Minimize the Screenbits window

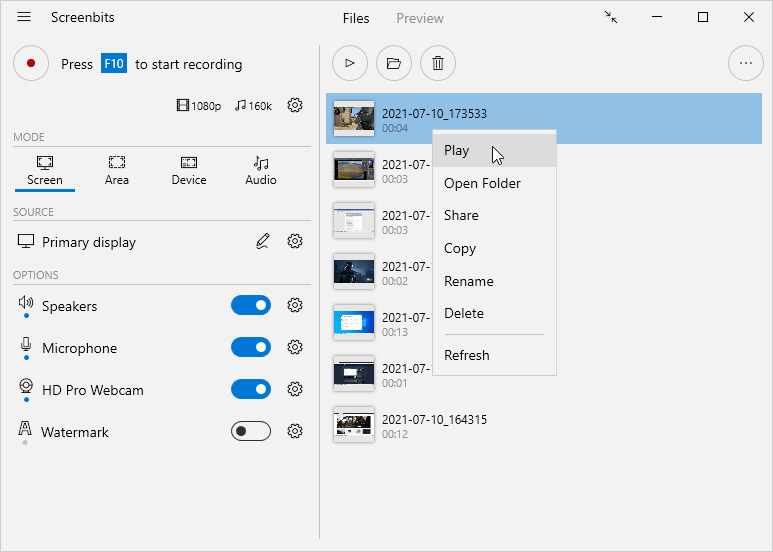[x=657, y=17]
